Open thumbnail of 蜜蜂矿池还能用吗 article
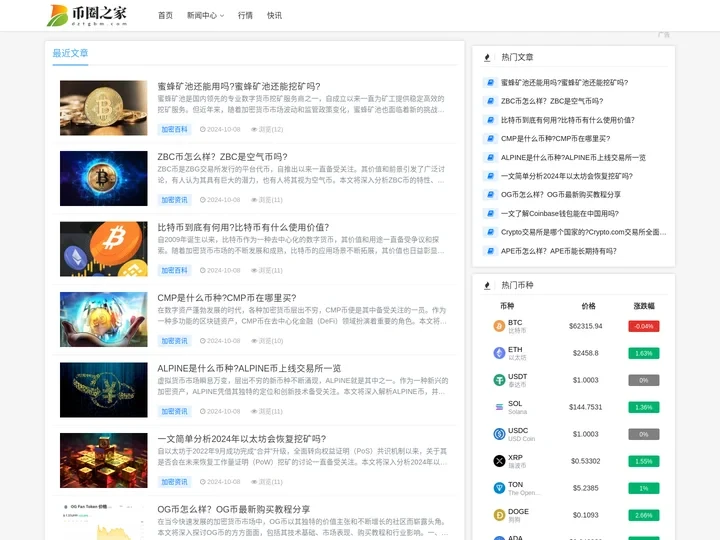The image size is (720, 540). point(104,108)
